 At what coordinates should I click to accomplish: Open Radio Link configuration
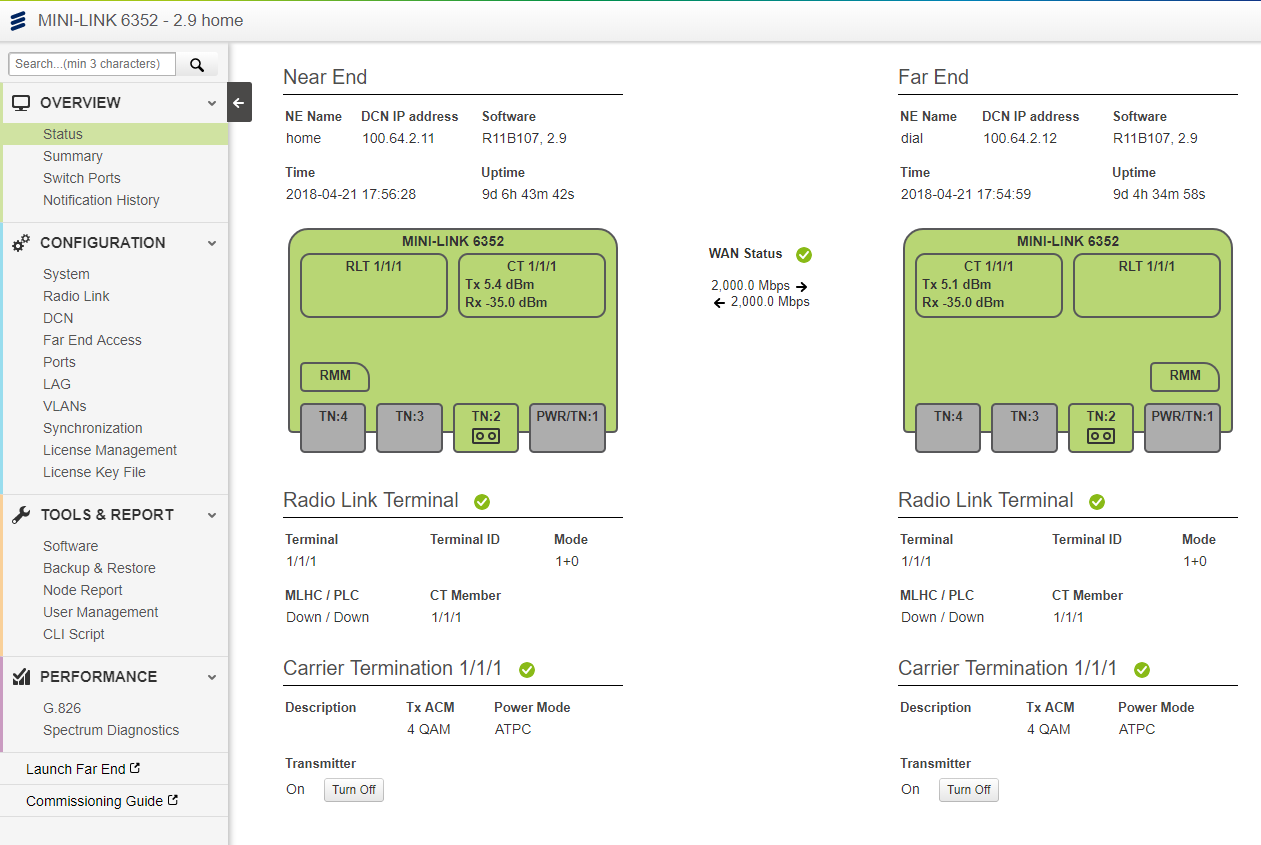[76, 296]
